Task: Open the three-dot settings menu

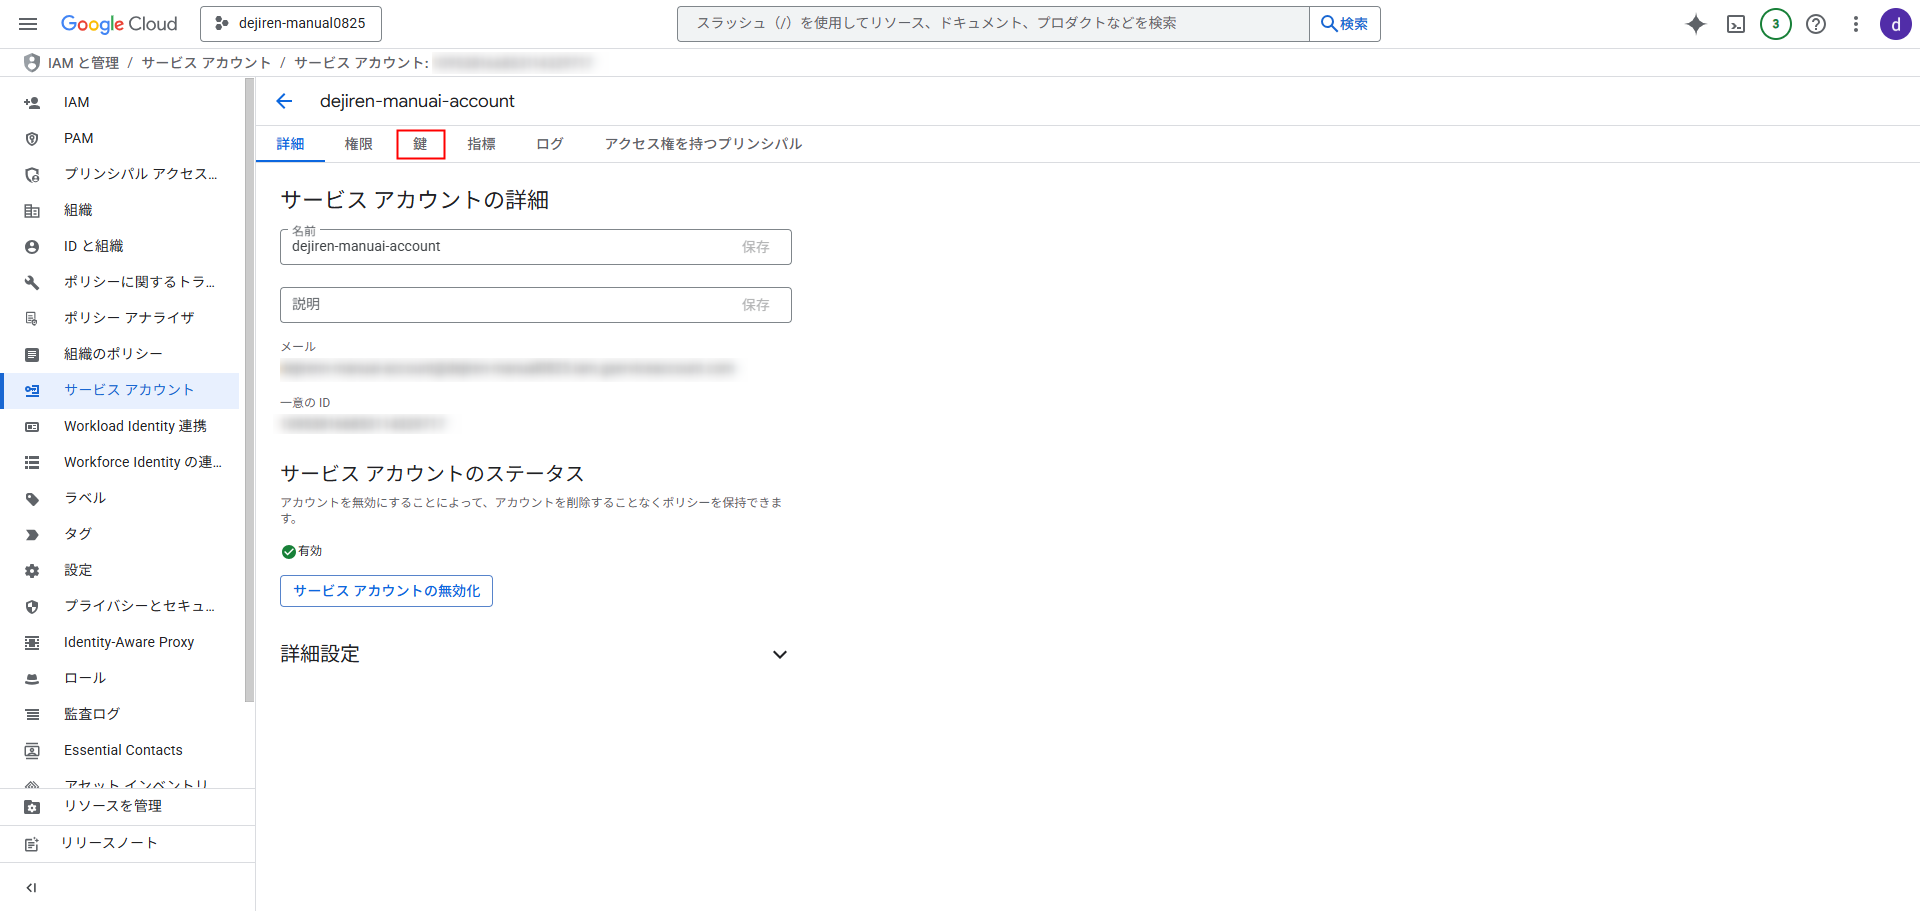Action: 1855,24
